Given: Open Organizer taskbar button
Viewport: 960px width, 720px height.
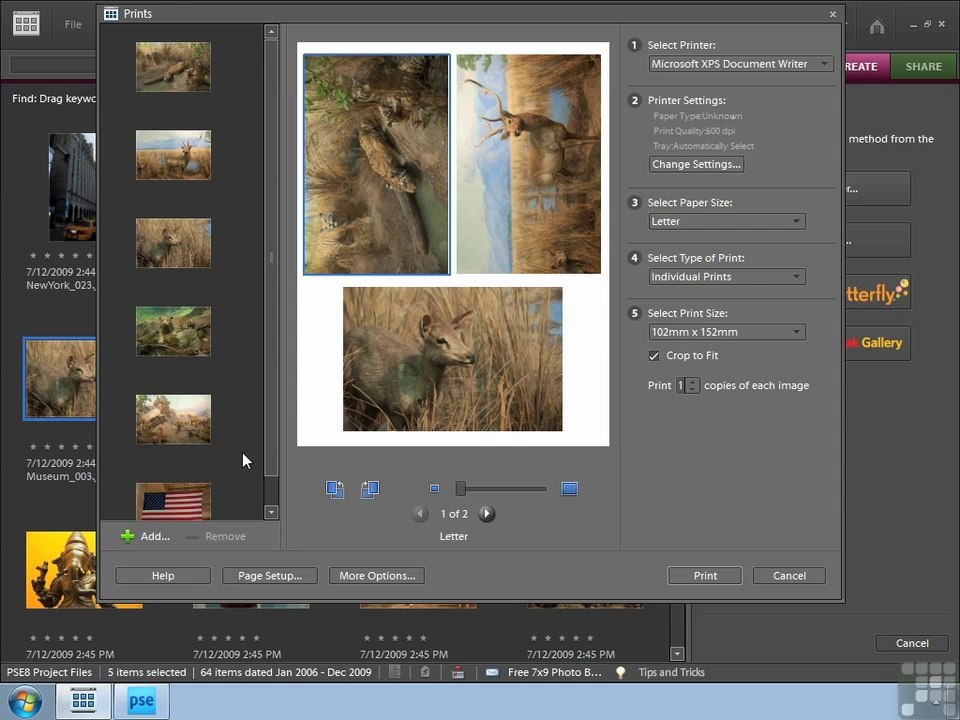Looking at the screenshot, I should click(x=83, y=701).
